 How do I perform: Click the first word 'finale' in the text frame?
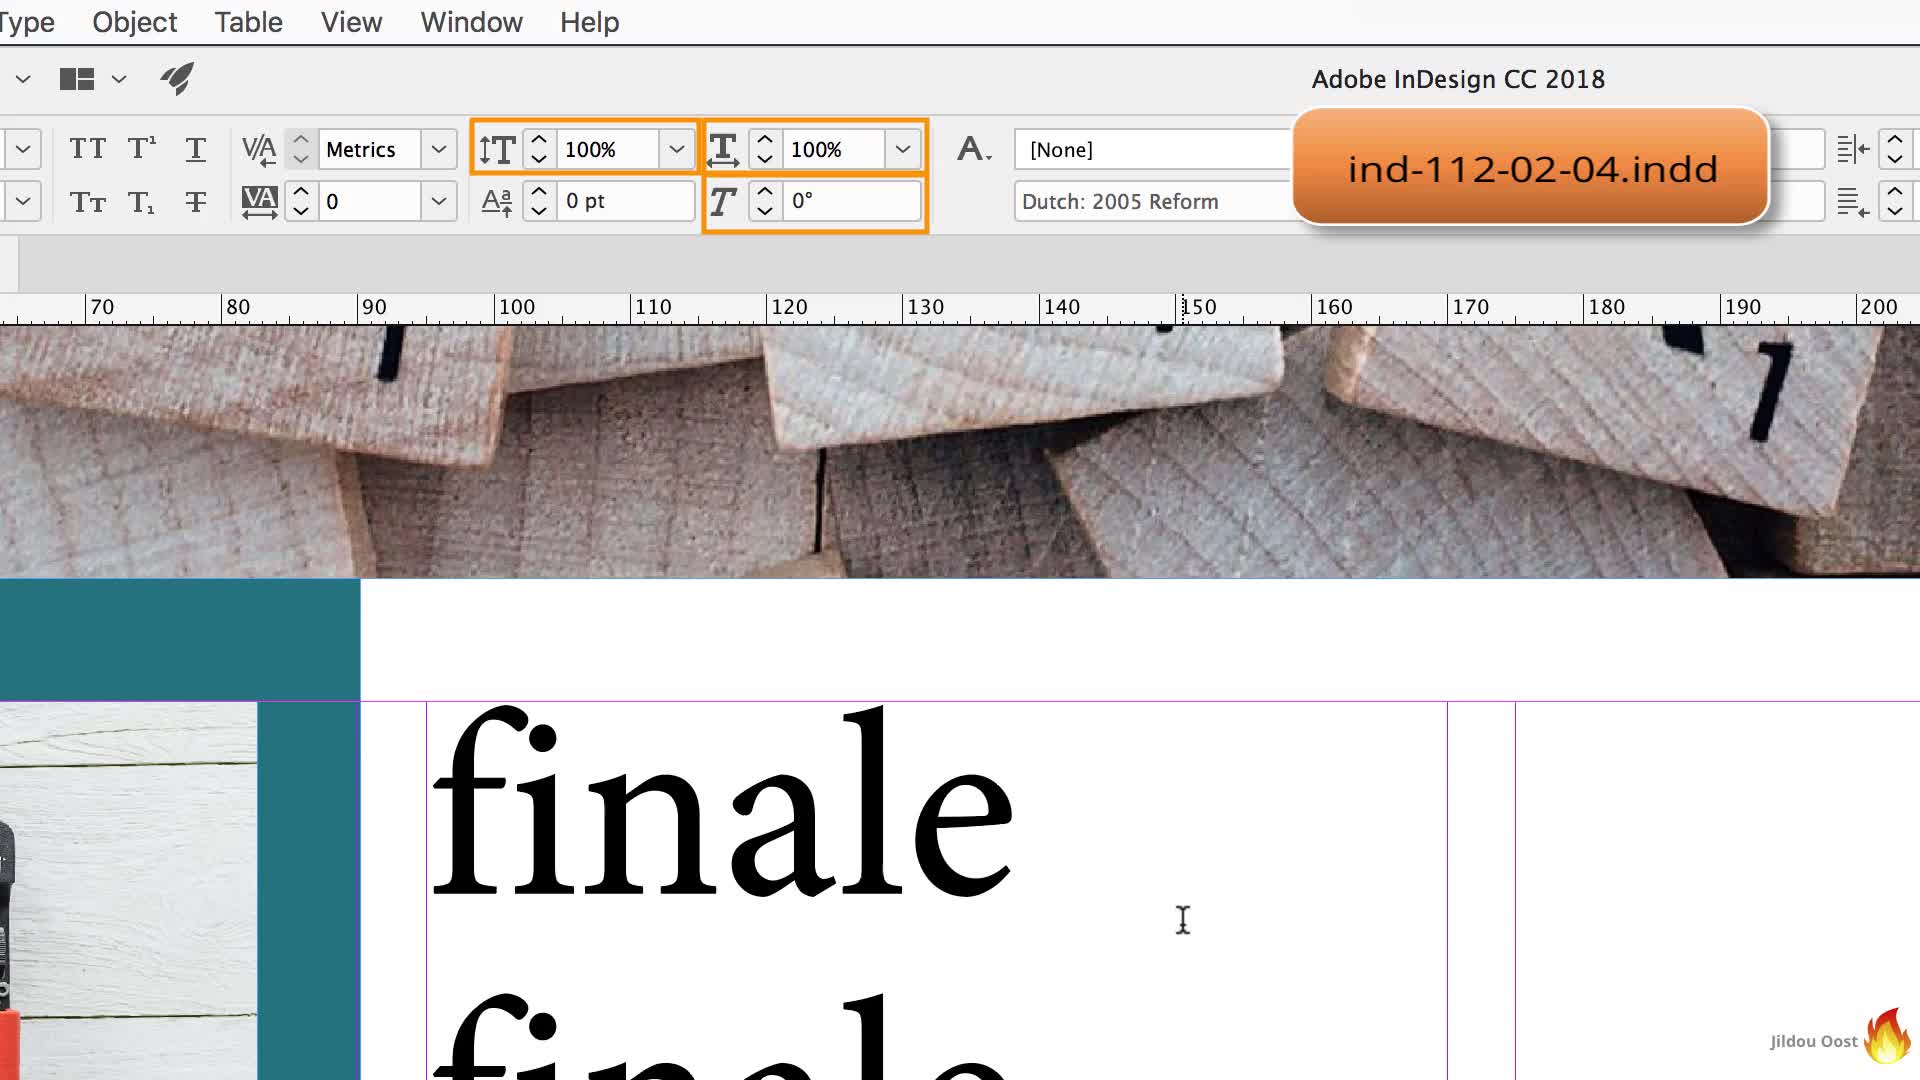(722, 802)
